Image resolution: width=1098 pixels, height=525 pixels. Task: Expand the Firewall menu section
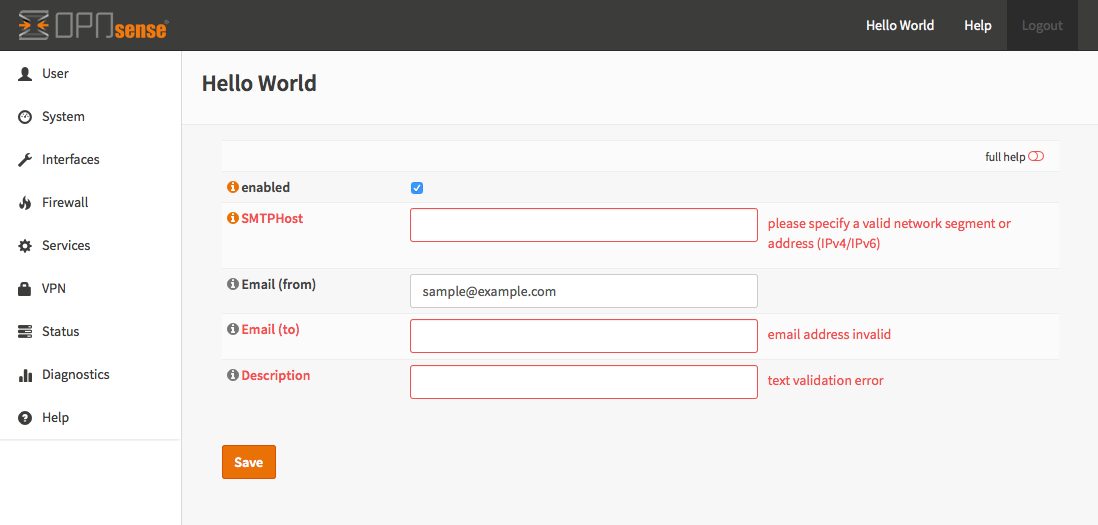click(65, 203)
